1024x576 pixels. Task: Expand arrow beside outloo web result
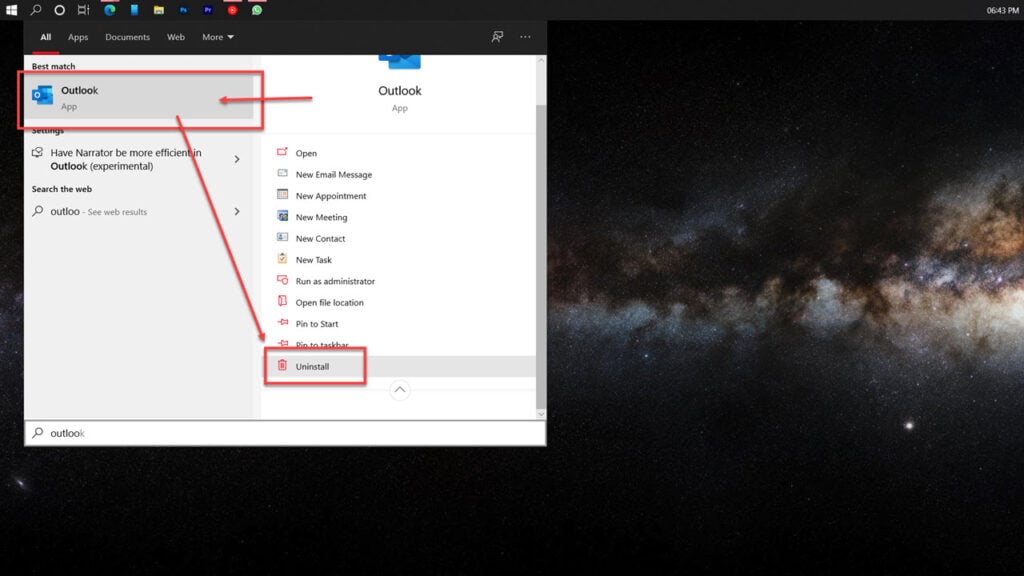(x=237, y=212)
